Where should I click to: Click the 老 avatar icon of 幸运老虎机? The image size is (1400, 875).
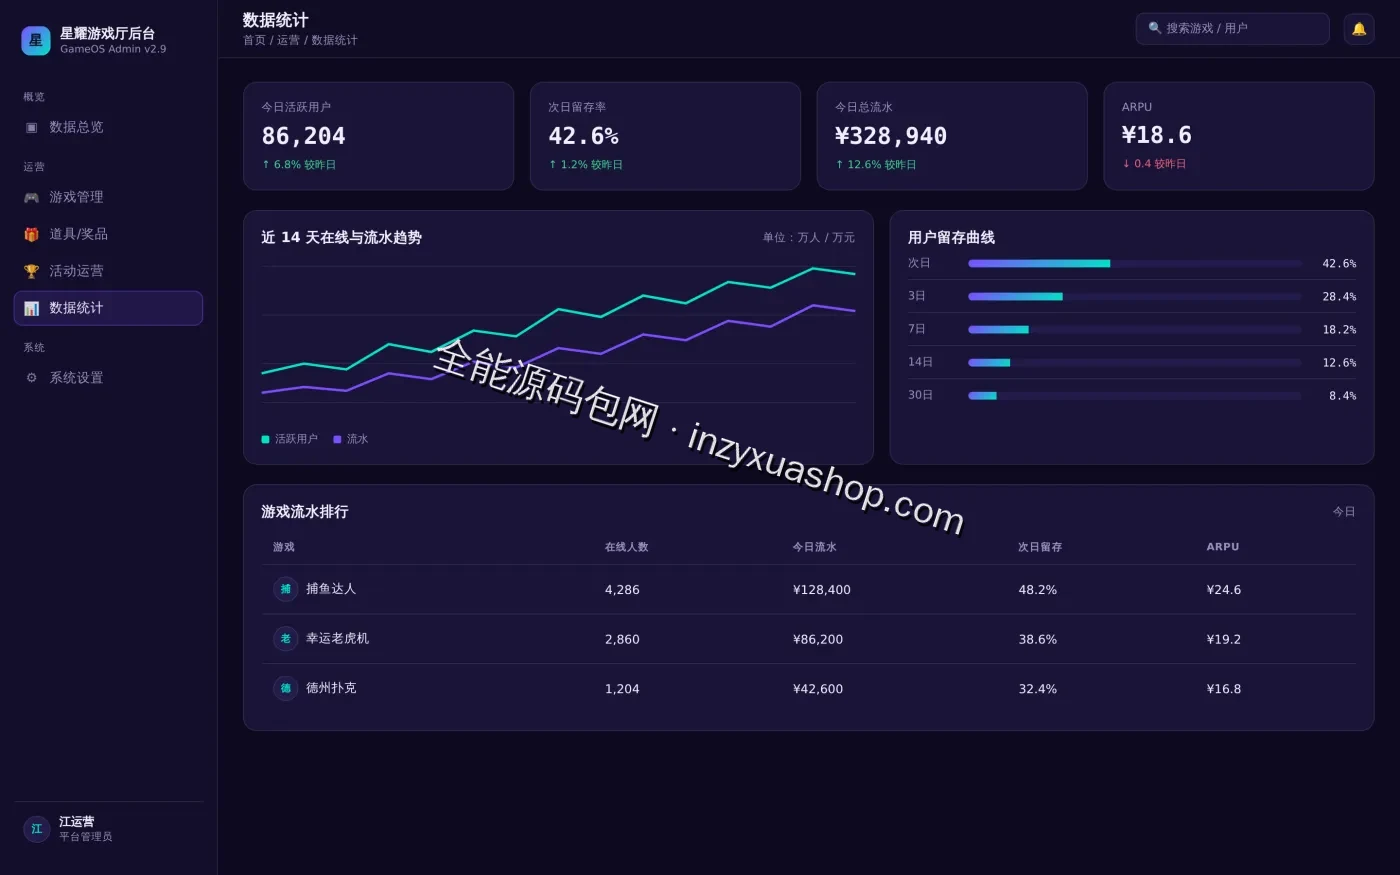coord(285,638)
